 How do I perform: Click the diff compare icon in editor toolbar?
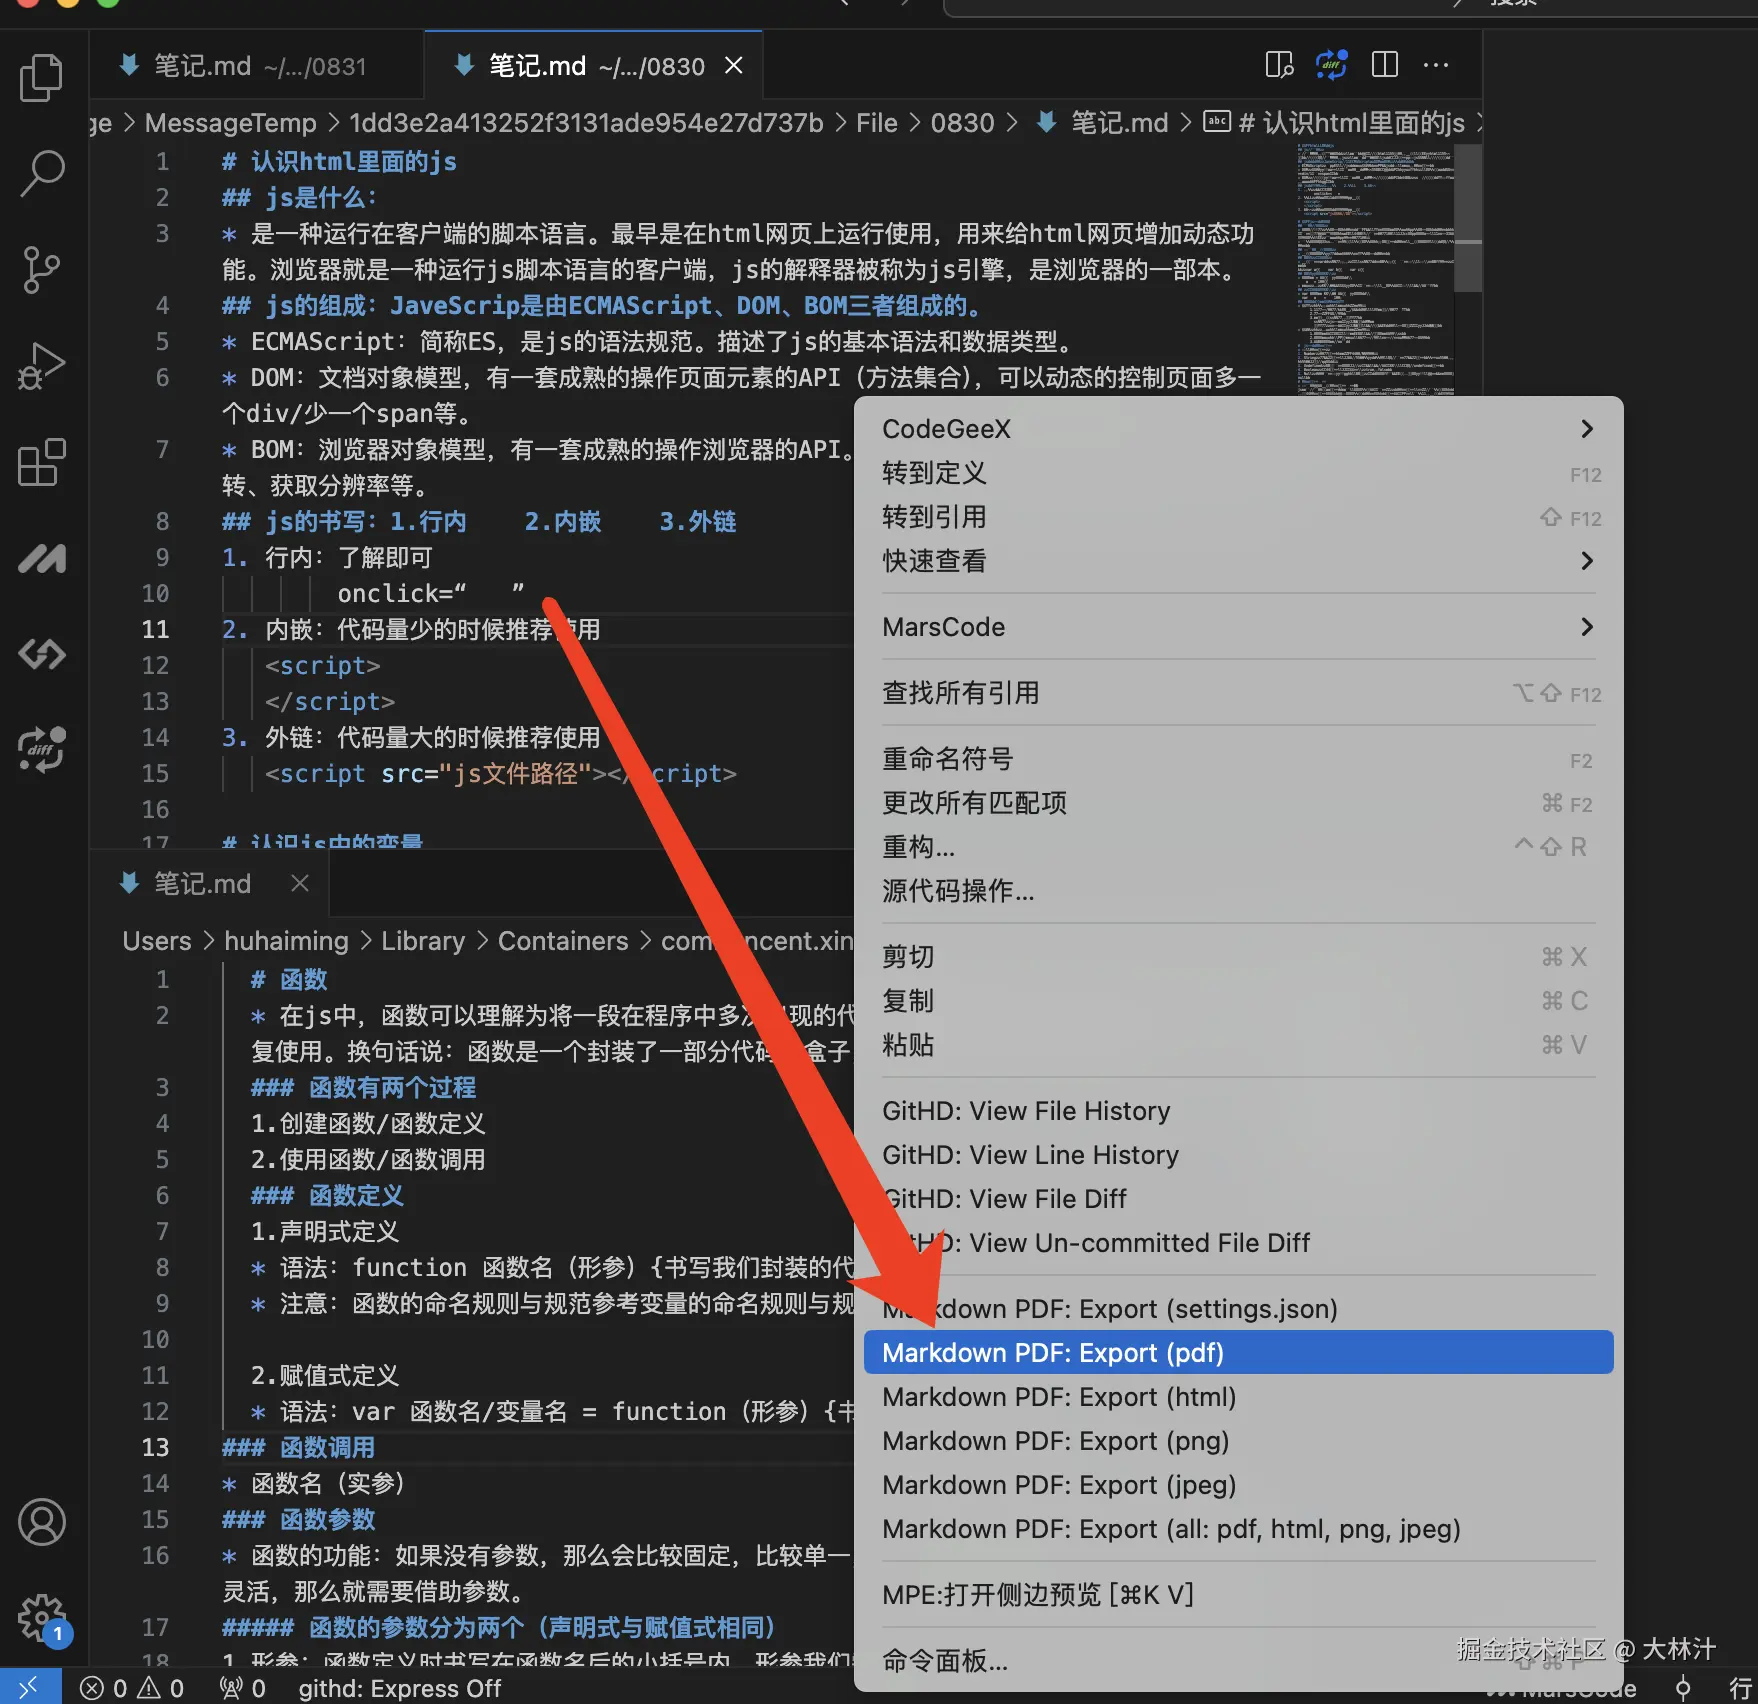click(x=1331, y=65)
